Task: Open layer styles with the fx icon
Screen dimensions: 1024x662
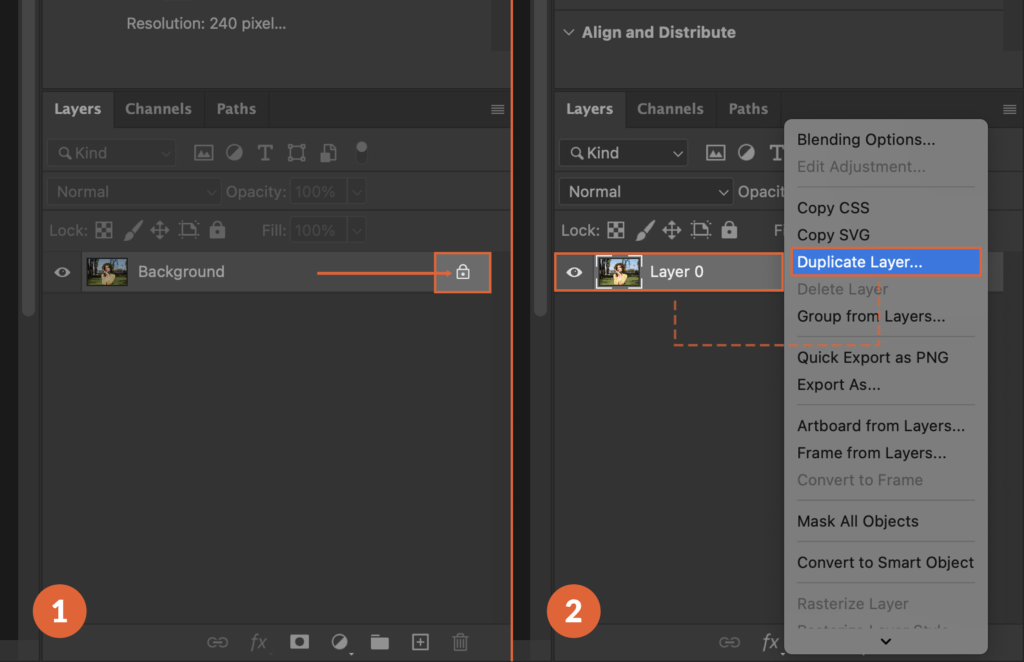Action: (259, 642)
